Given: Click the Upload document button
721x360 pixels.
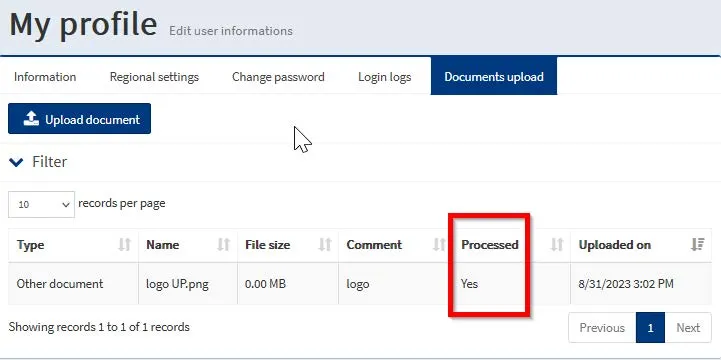Looking at the screenshot, I should (80, 119).
